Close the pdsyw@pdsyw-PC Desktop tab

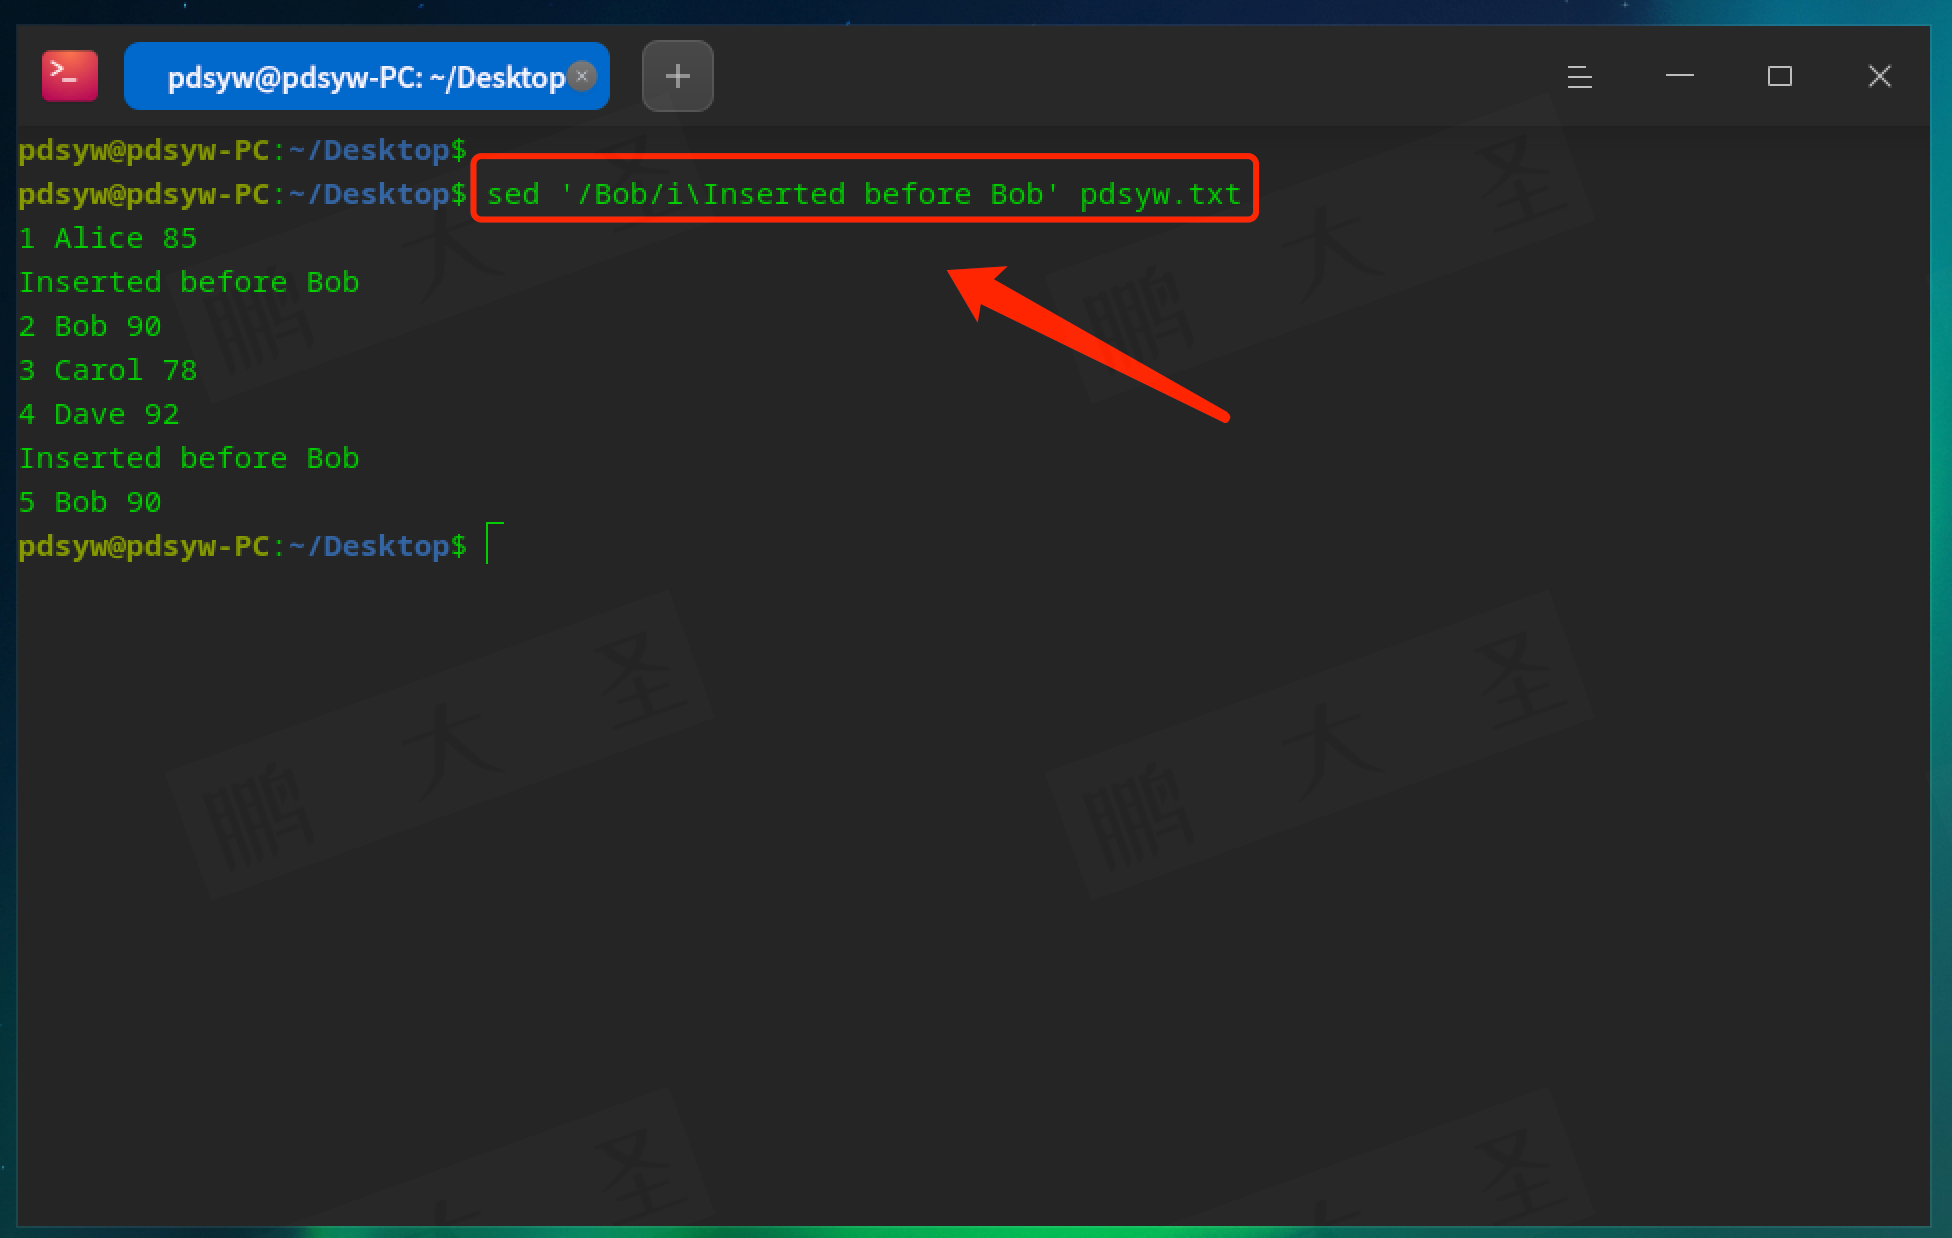[x=582, y=76]
